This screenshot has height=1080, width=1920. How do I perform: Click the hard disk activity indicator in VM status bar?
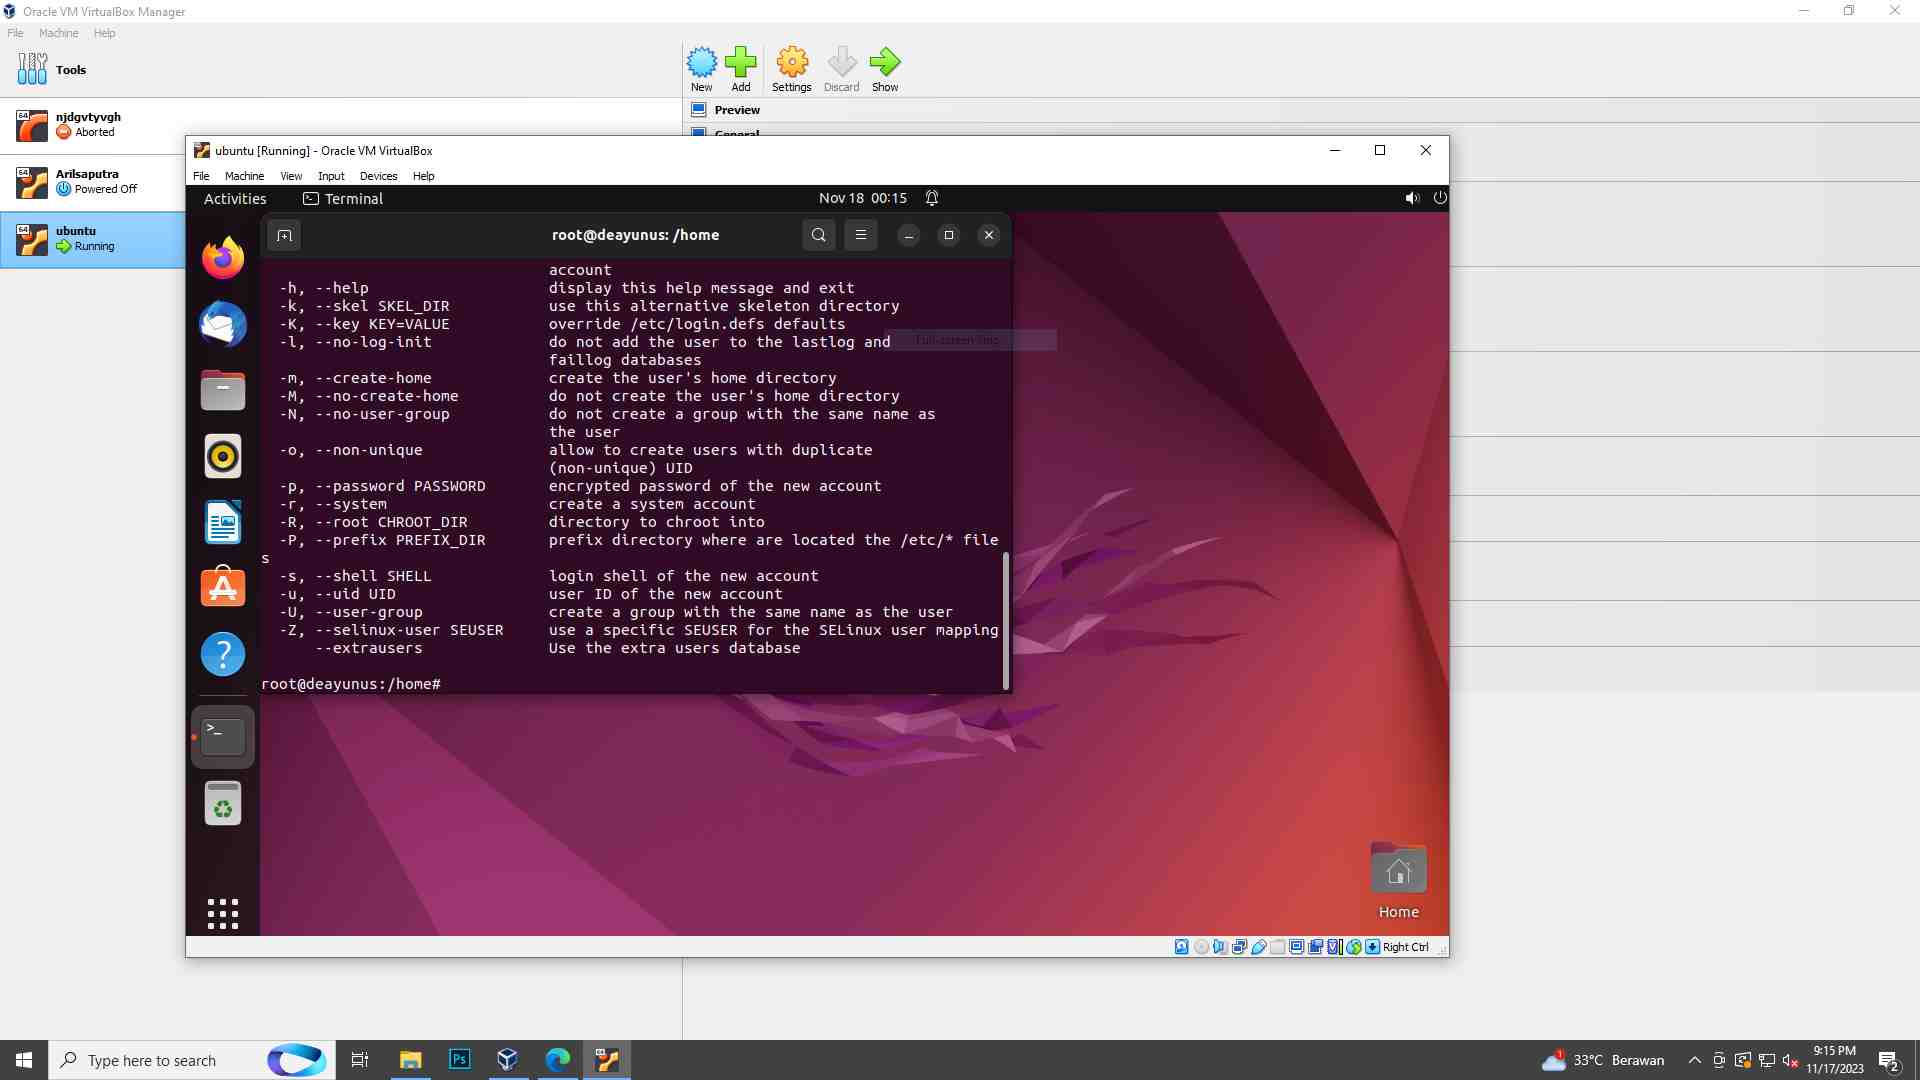[x=1182, y=947]
